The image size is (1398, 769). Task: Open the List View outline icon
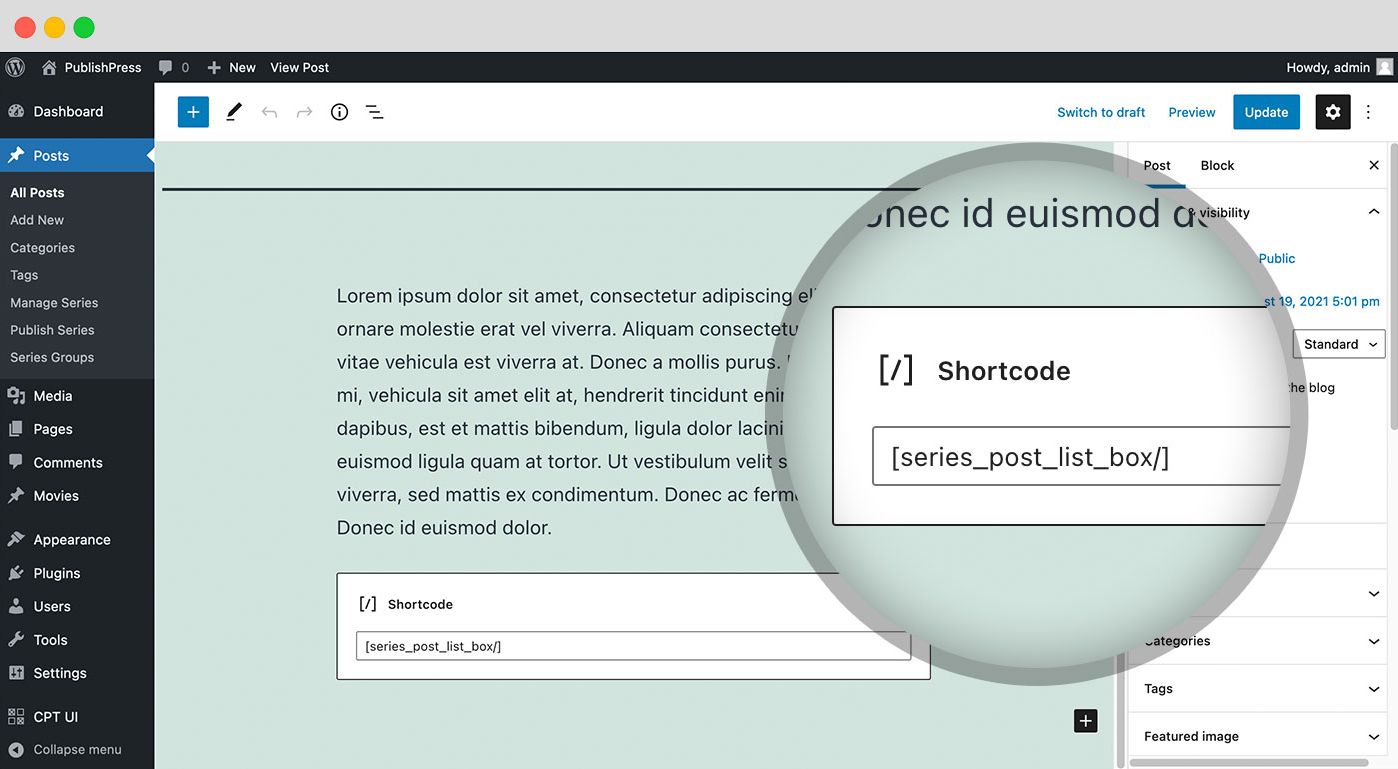point(374,111)
